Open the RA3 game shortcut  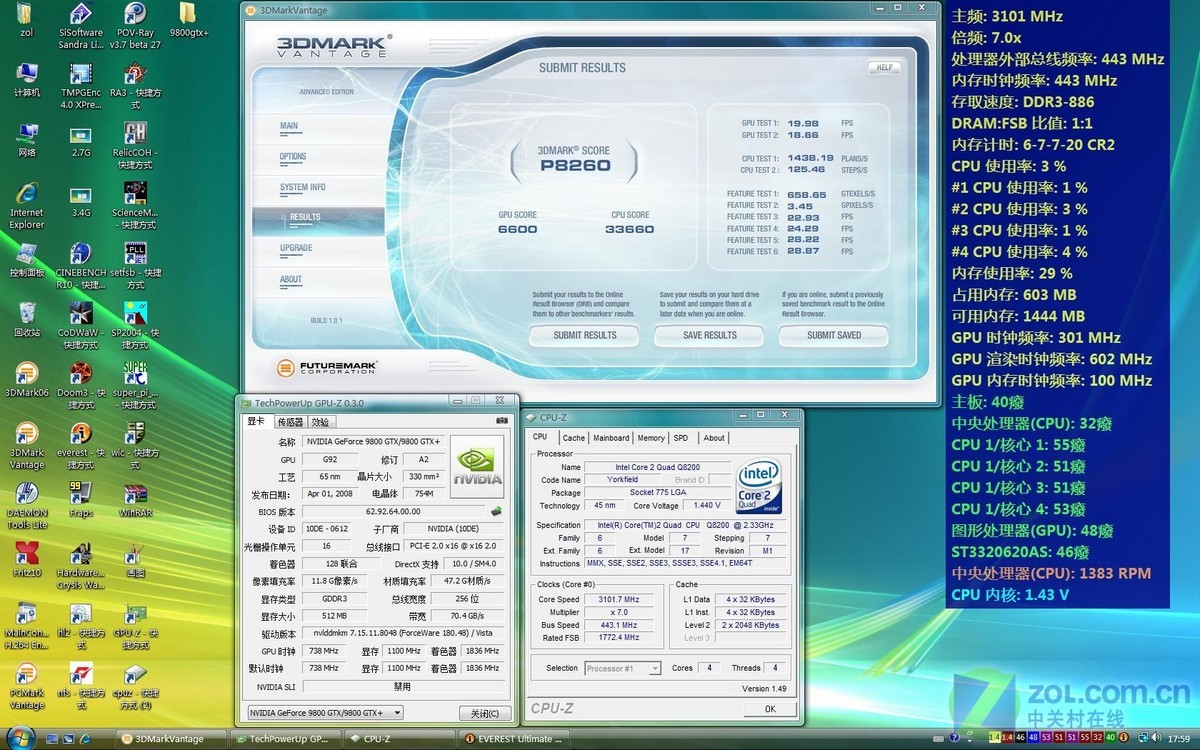coord(135,85)
